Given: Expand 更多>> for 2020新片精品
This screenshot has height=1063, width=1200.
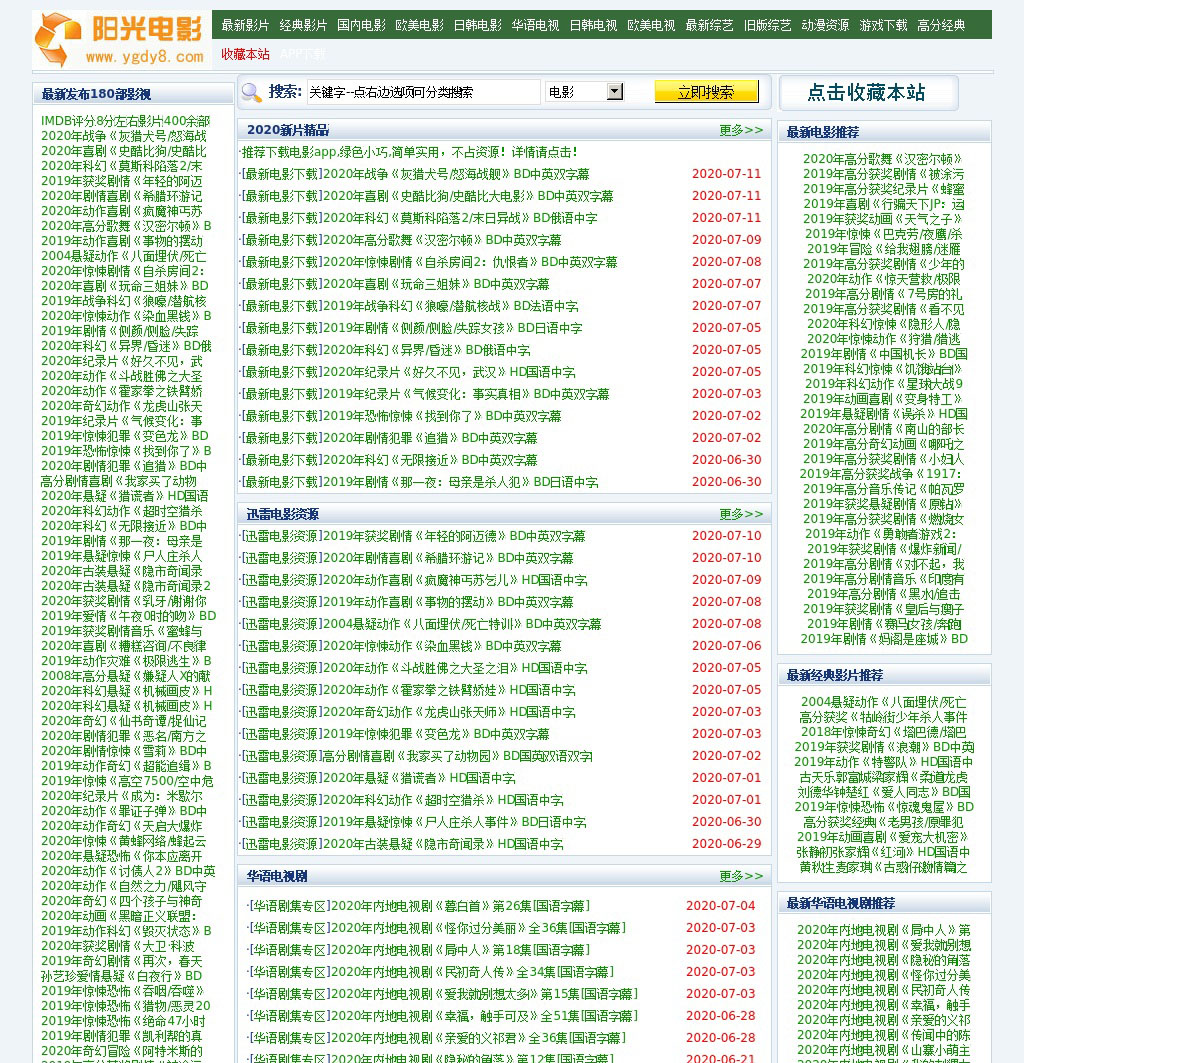Looking at the screenshot, I should click(x=740, y=130).
